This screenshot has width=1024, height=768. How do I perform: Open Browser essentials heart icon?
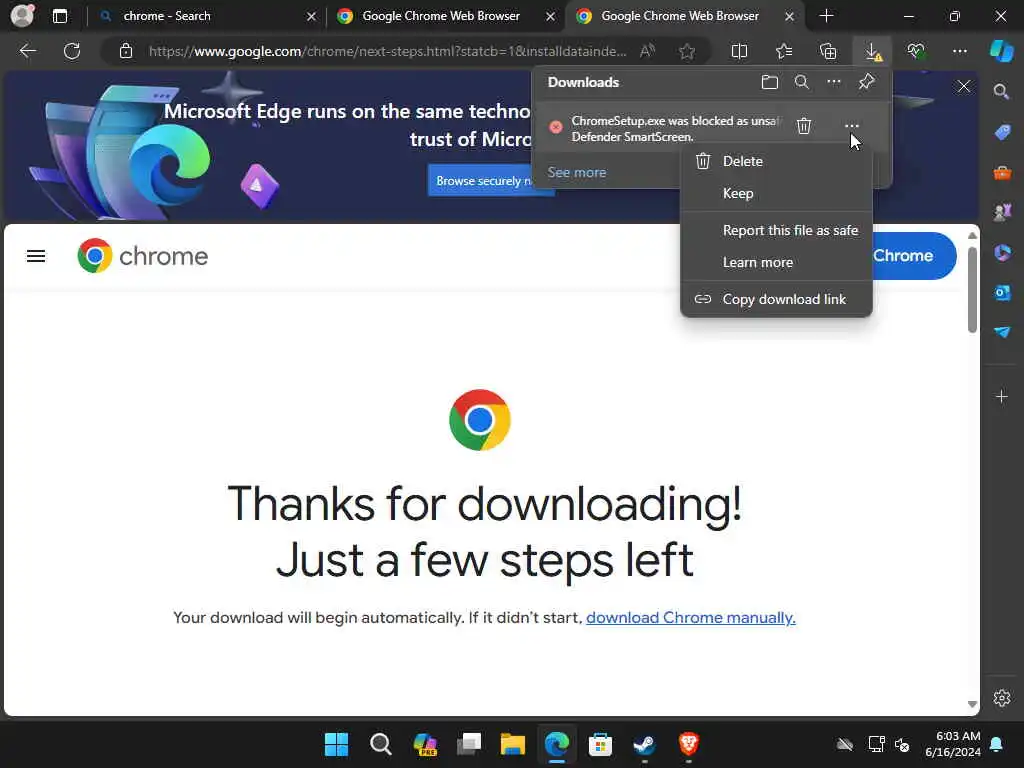[916, 51]
